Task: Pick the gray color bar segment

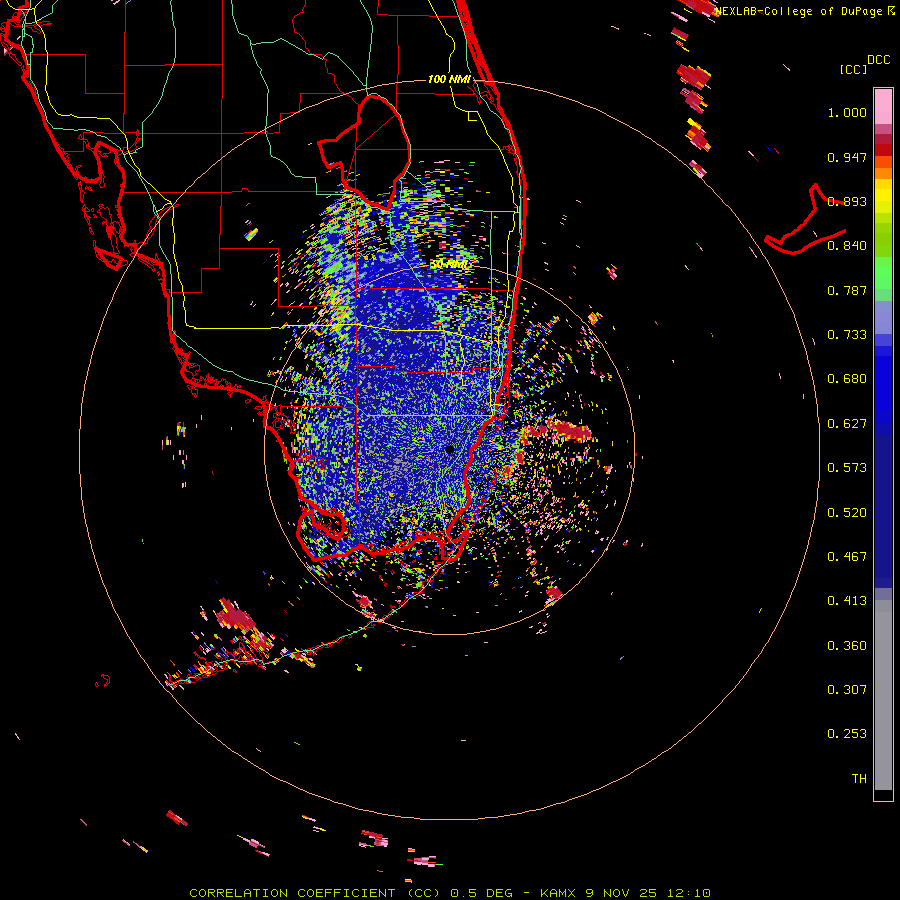Action: [883, 695]
